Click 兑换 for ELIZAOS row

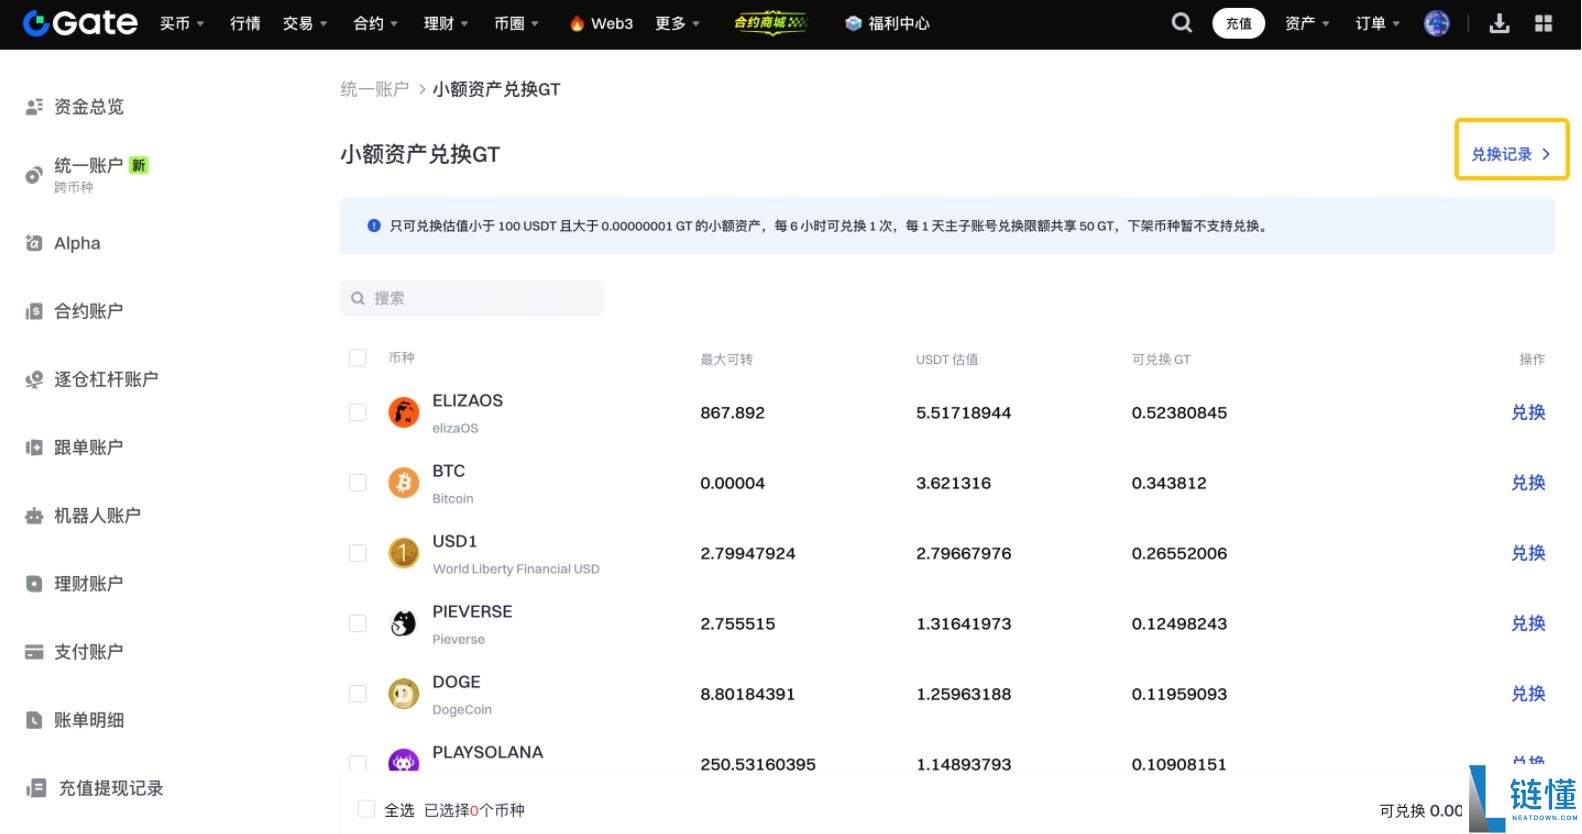pos(1528,412)
